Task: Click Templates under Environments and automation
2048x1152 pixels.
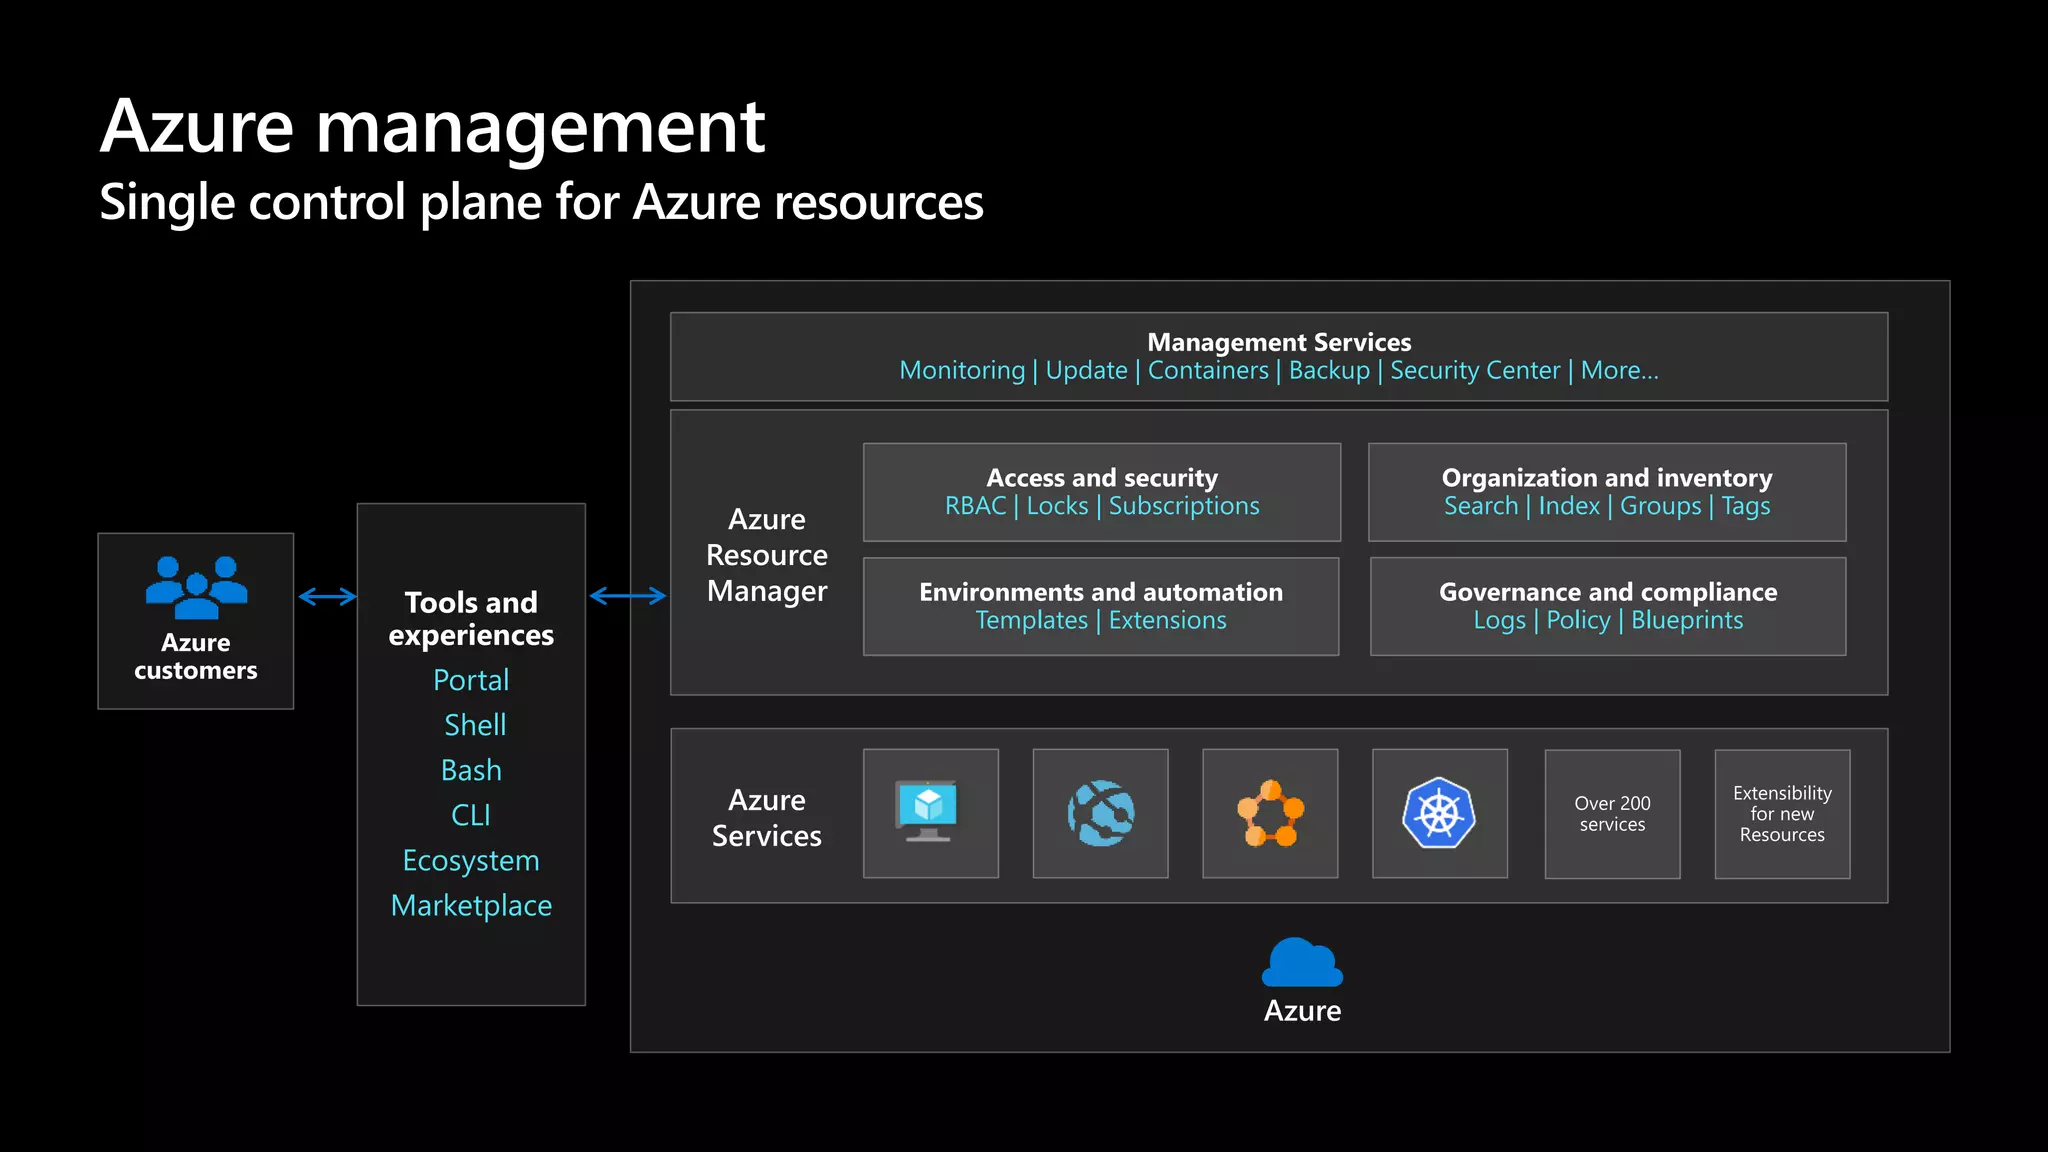Action: tap(1031, 620)
